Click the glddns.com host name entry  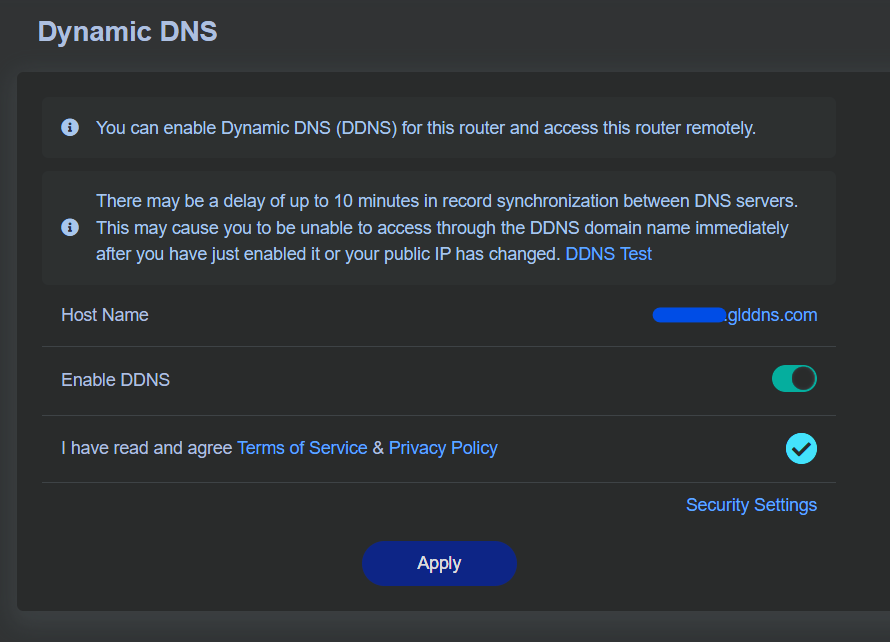[735, 315]
